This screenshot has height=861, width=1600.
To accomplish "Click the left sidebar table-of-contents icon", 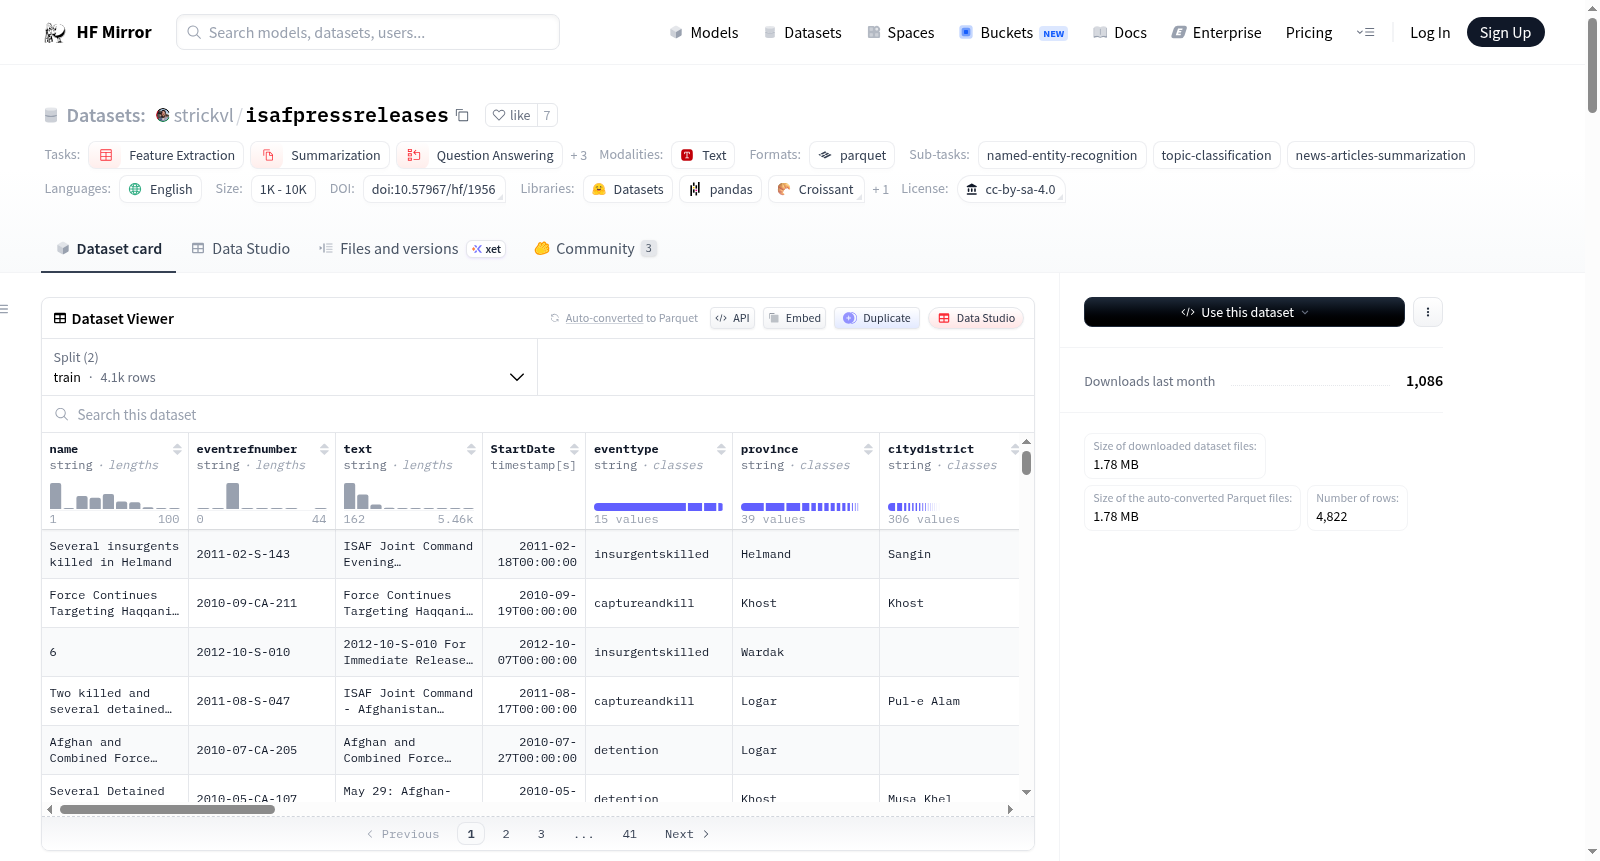I will (x=4, y=309).
